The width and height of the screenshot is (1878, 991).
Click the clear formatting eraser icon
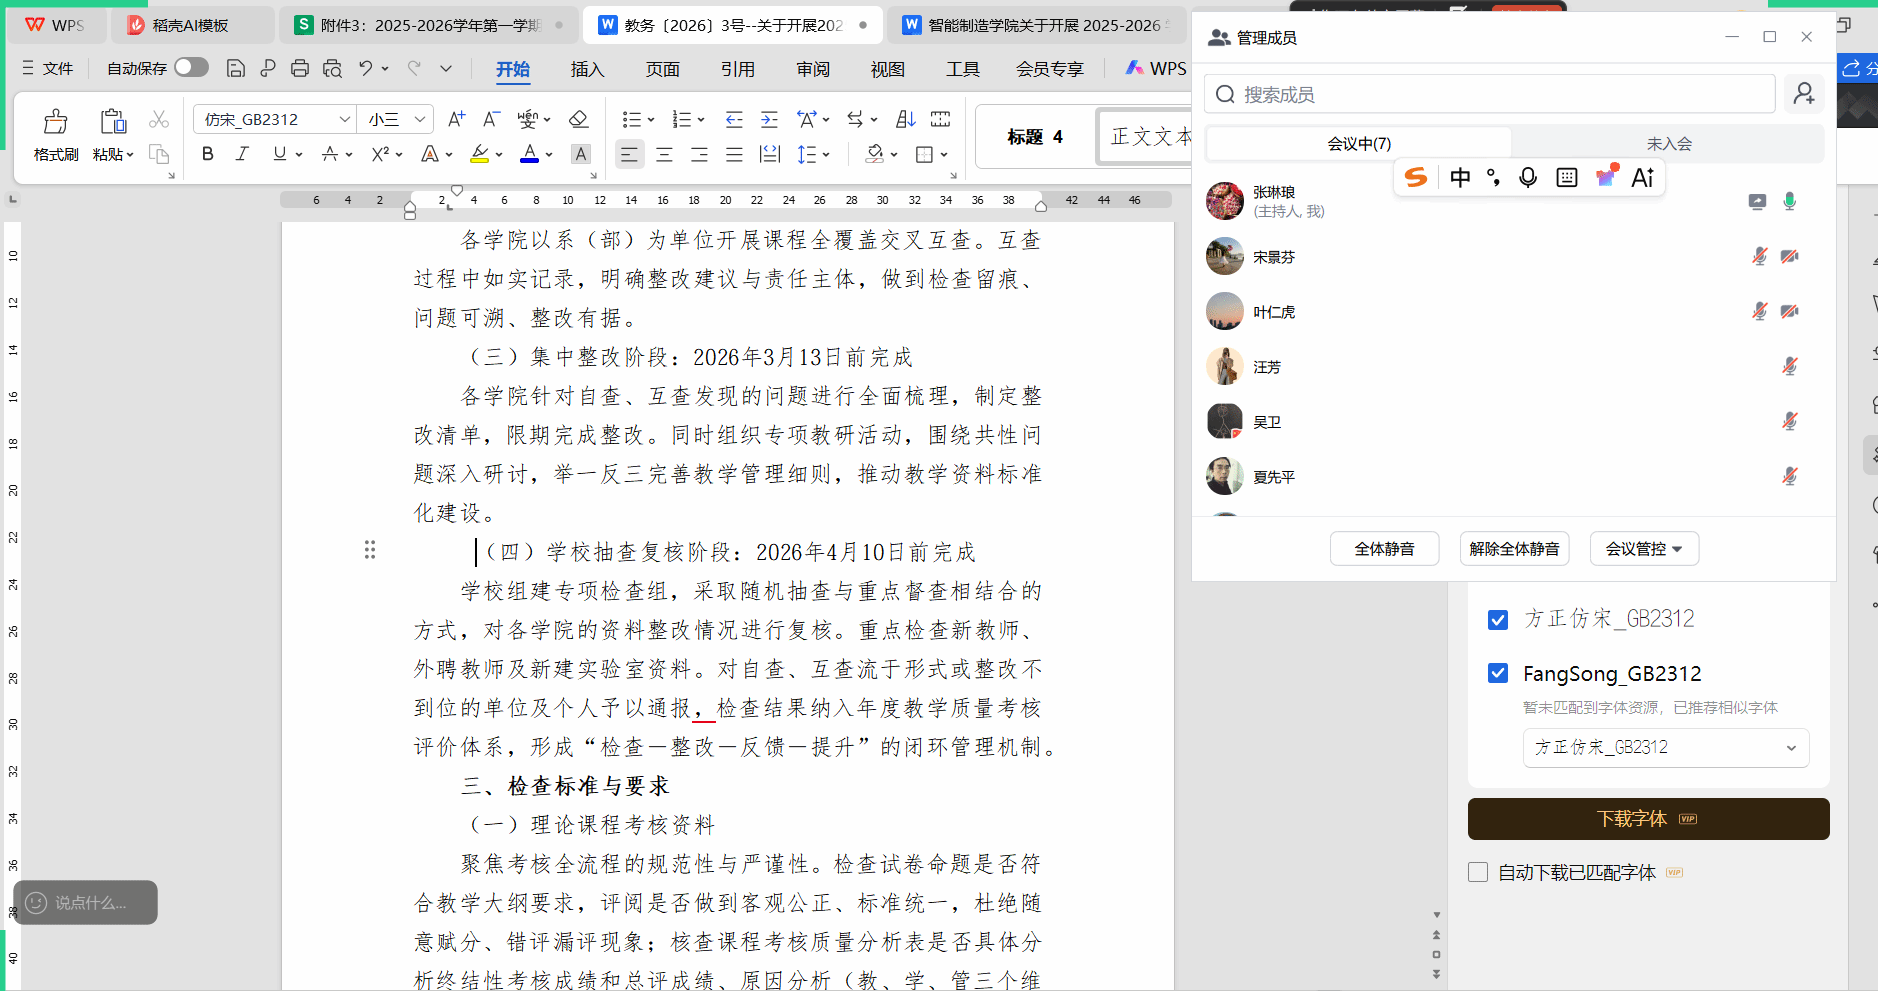(578, 119)
